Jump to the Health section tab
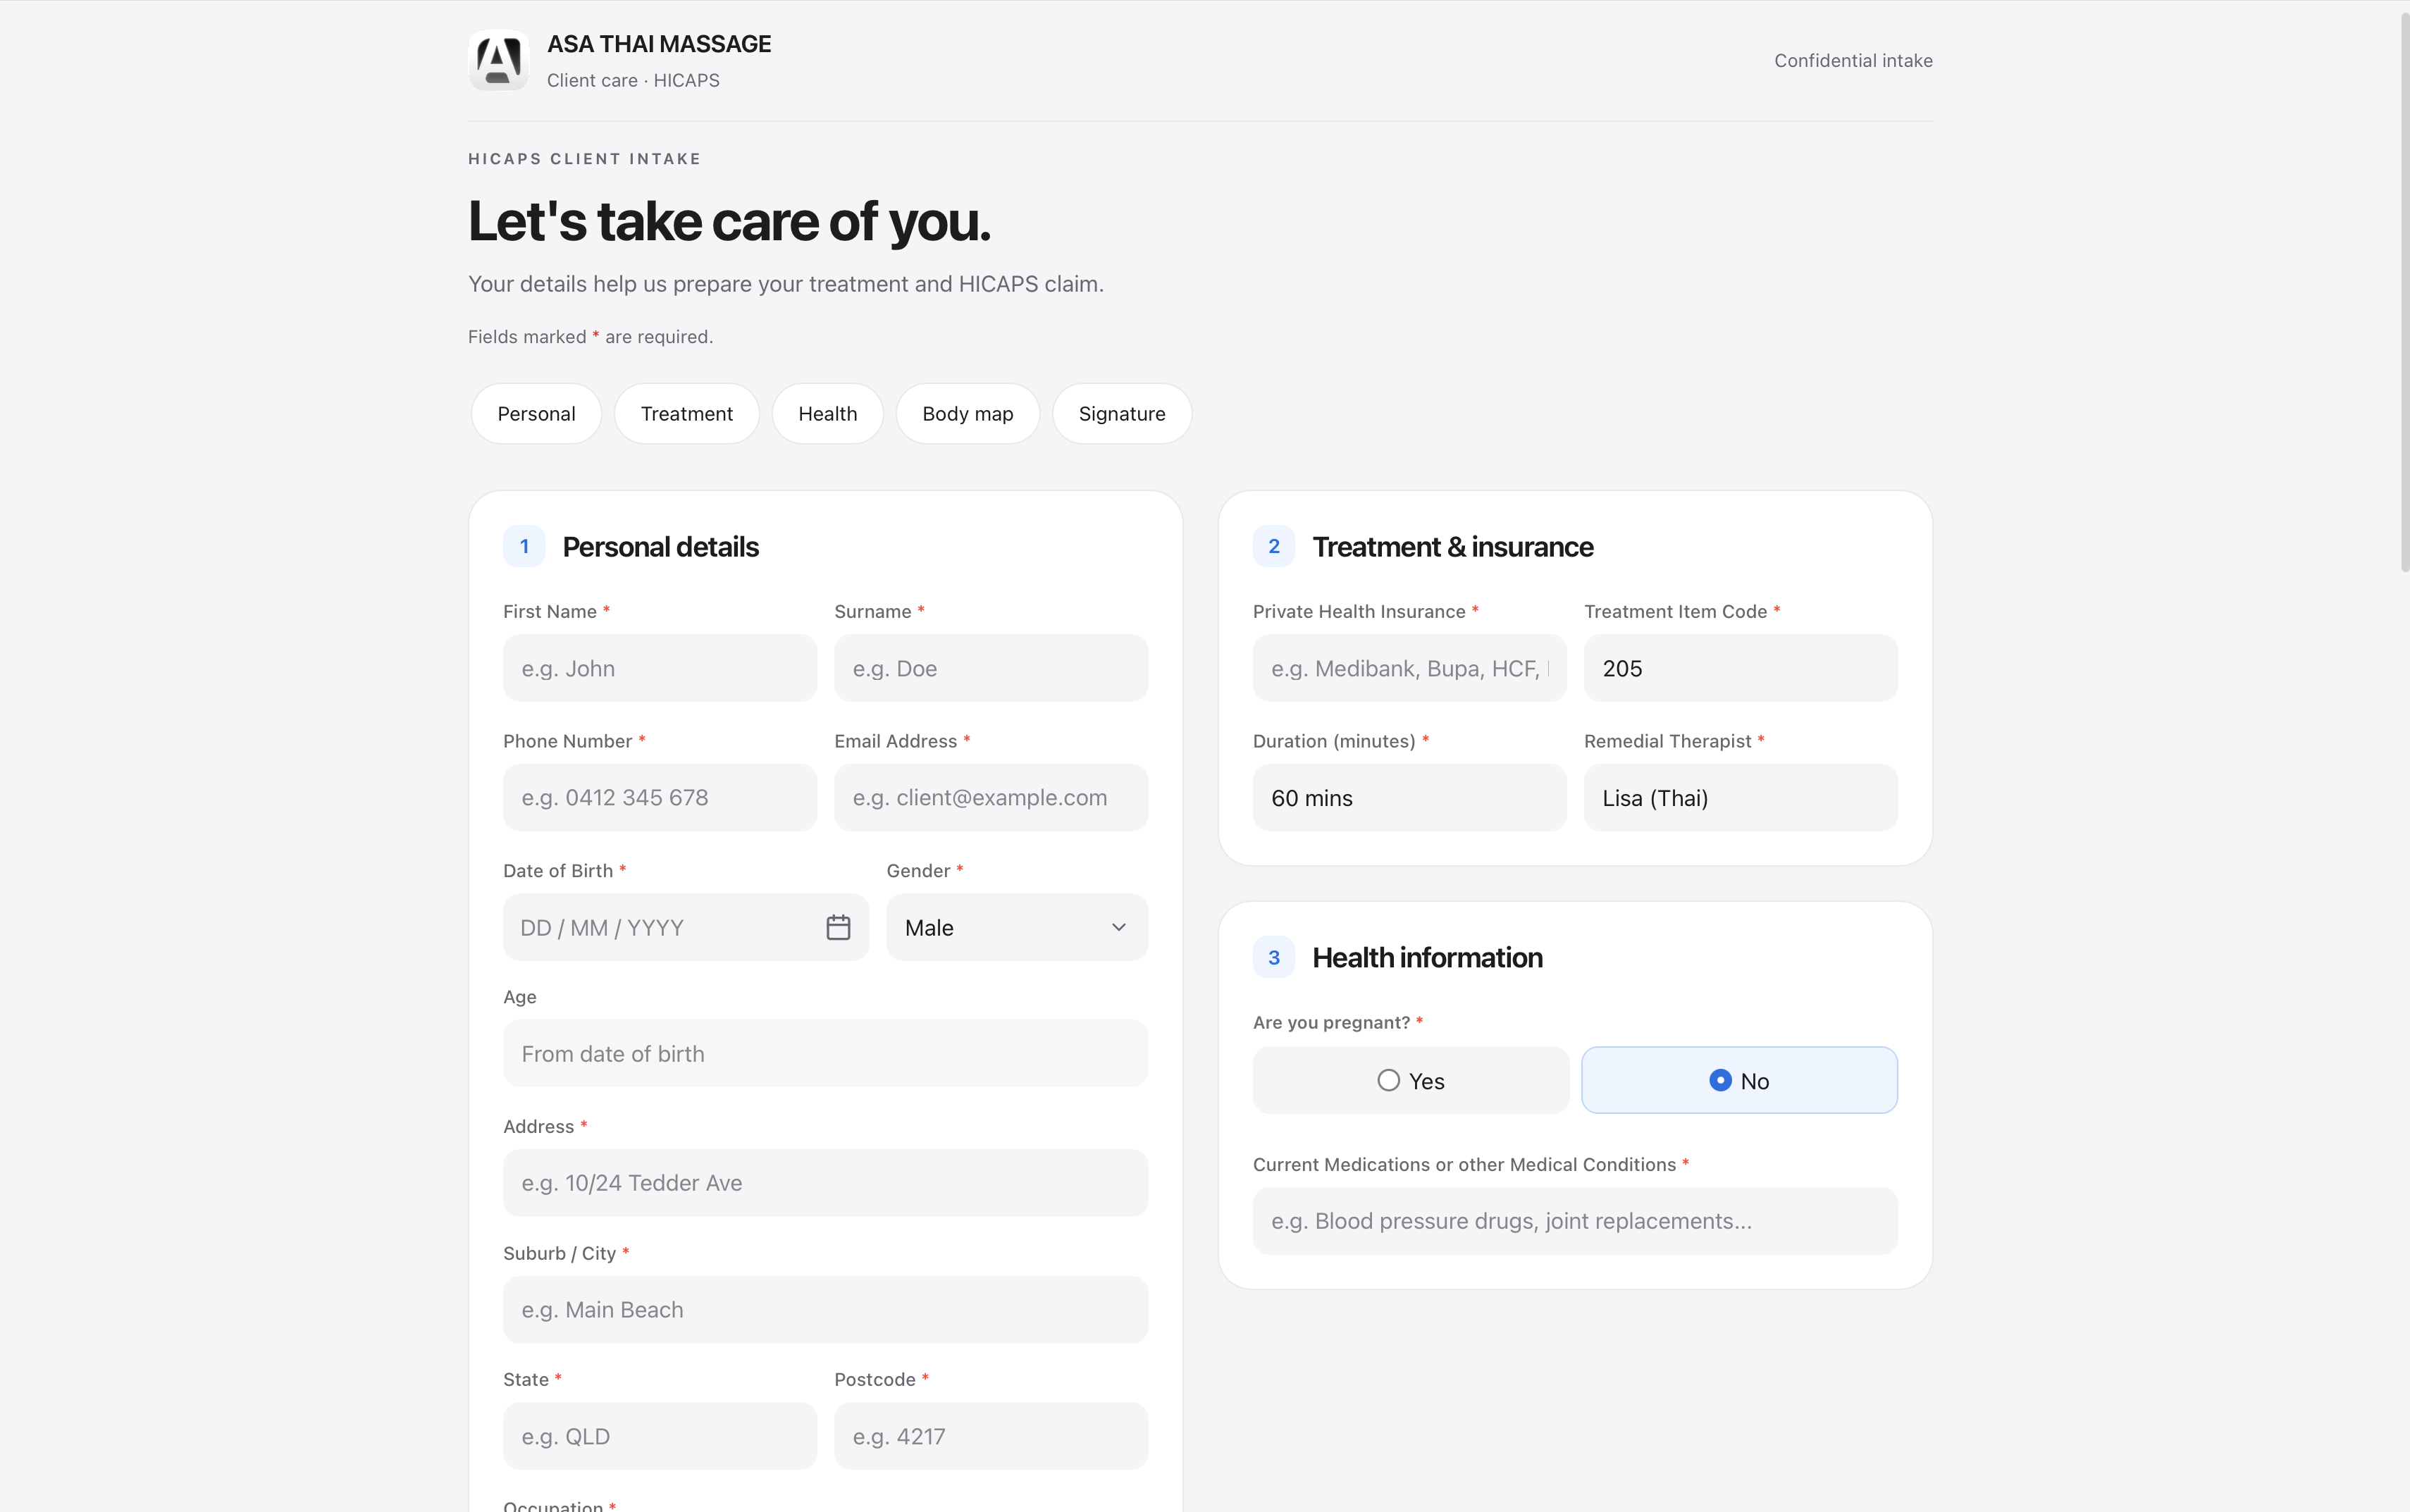The width and height of the screenshot is (2410, 1512). point(827,414)
